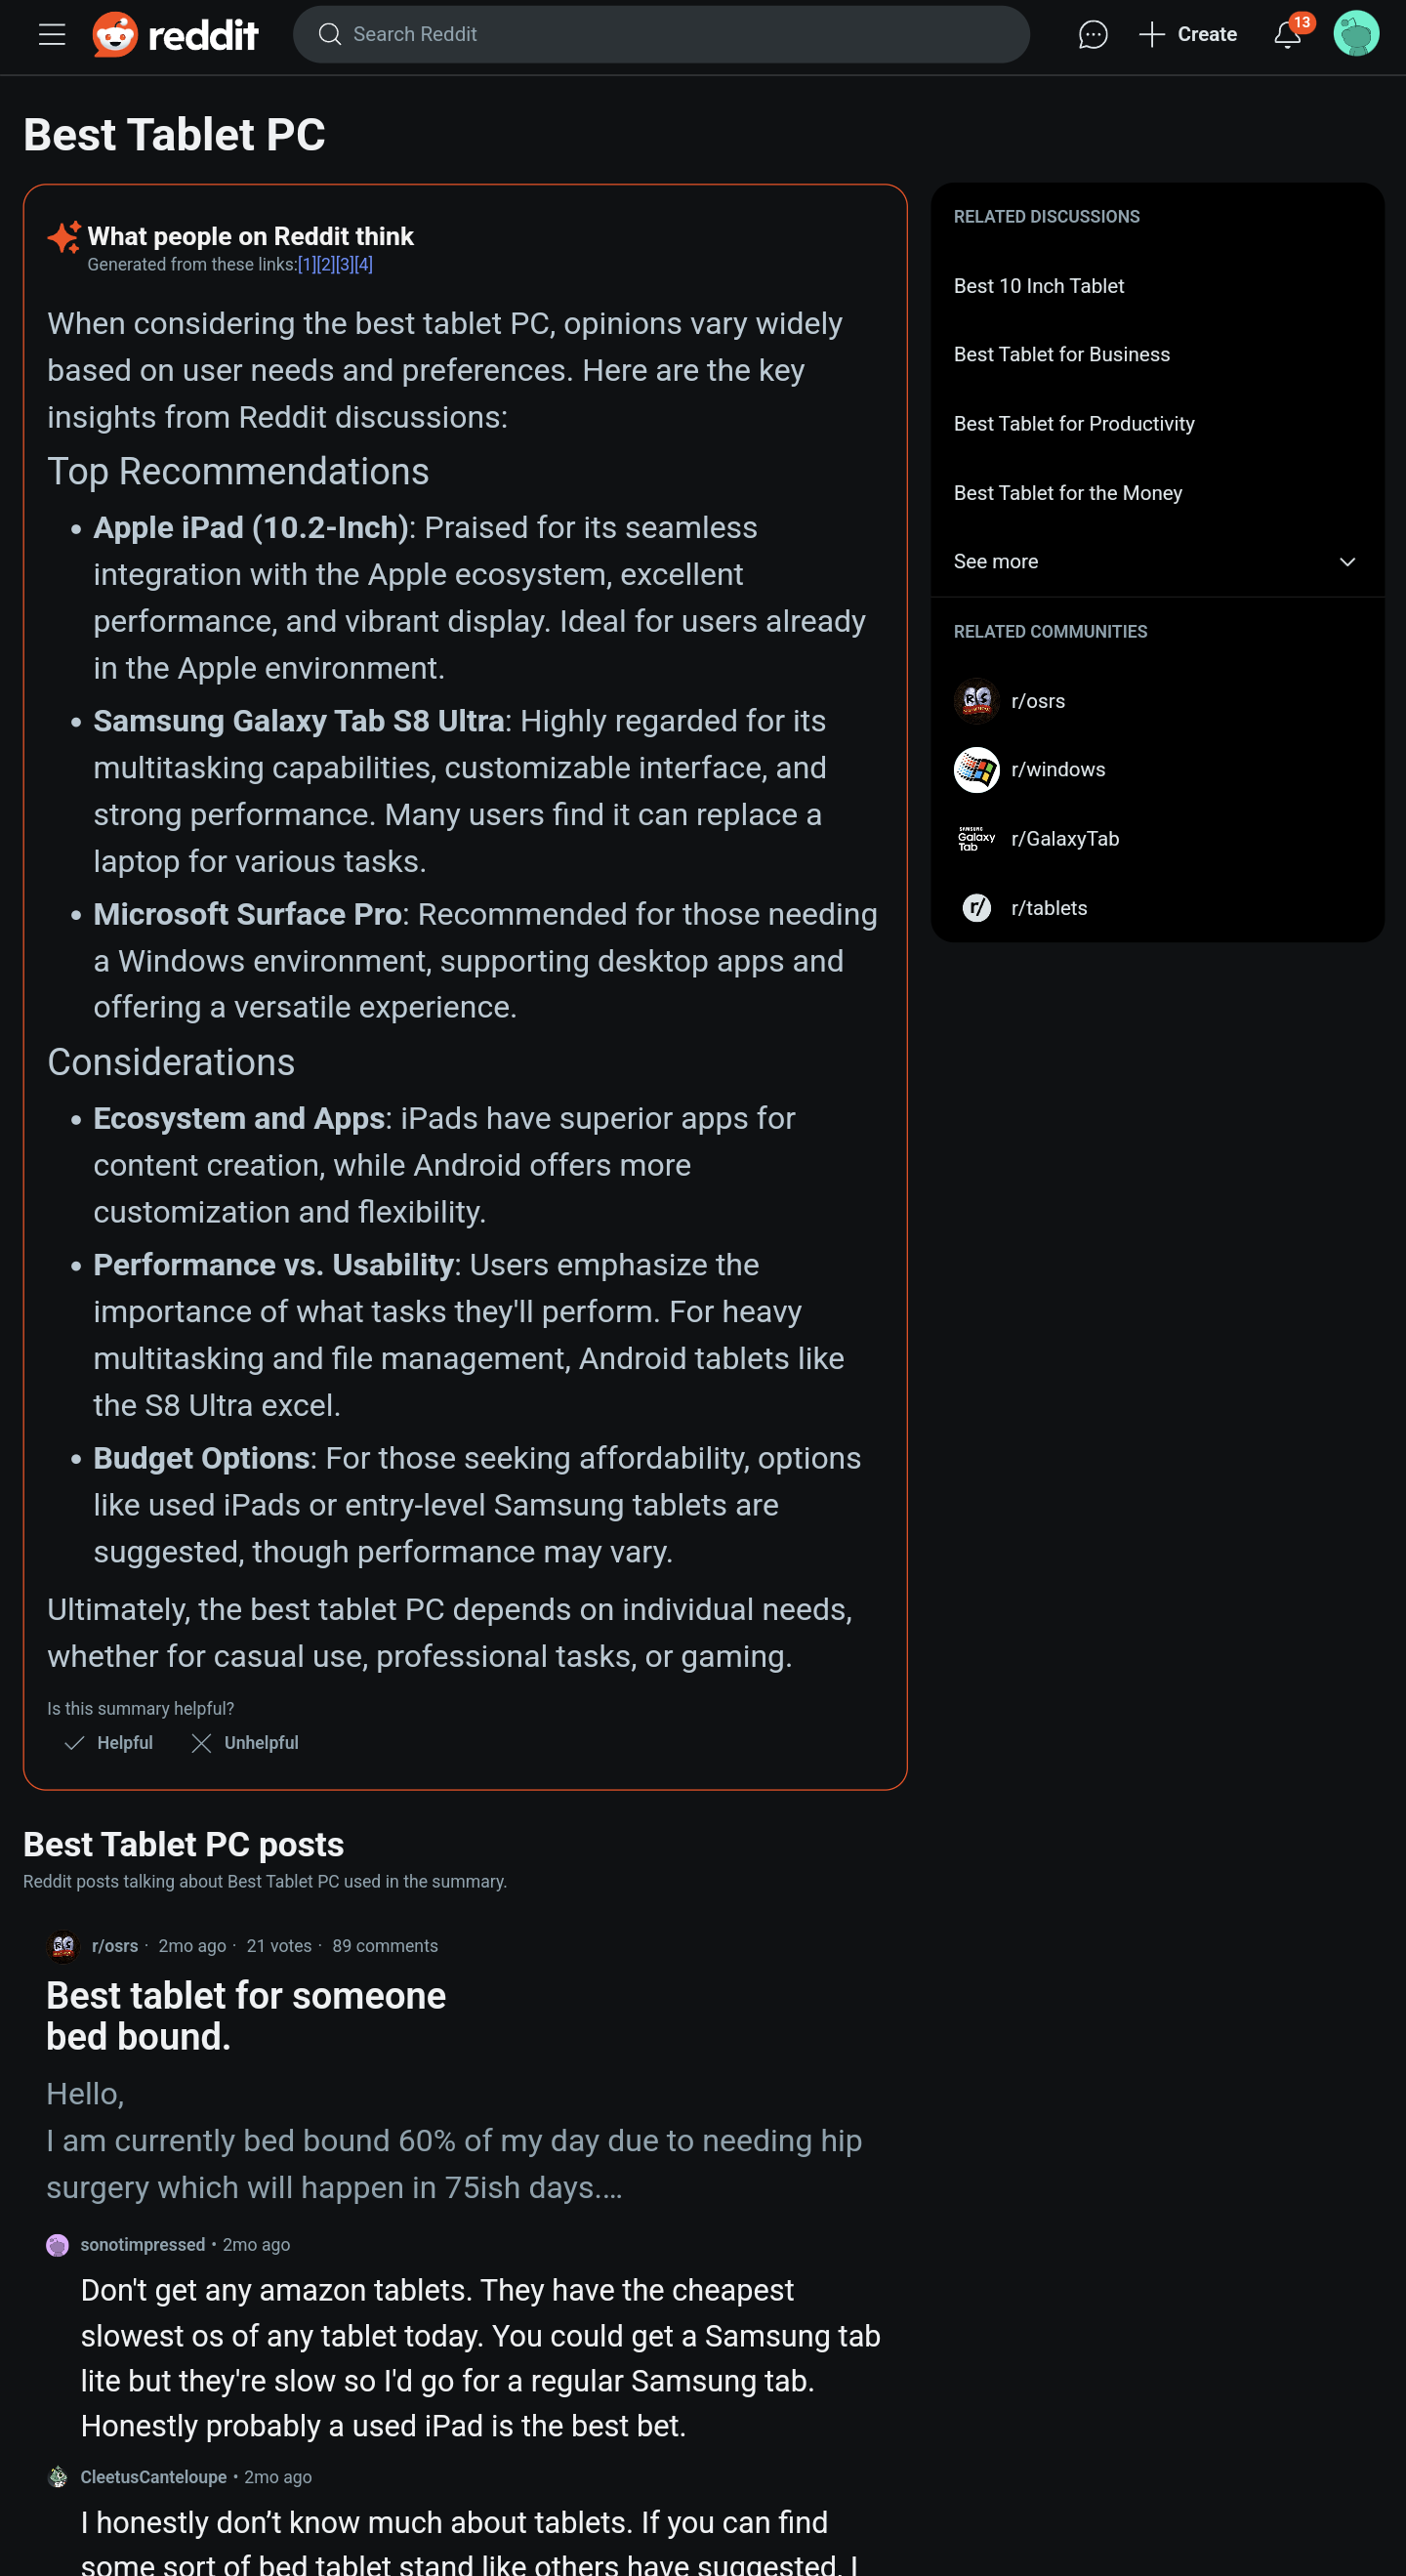Visit commenter sonotimpressed's profile

coord(142,2245)
